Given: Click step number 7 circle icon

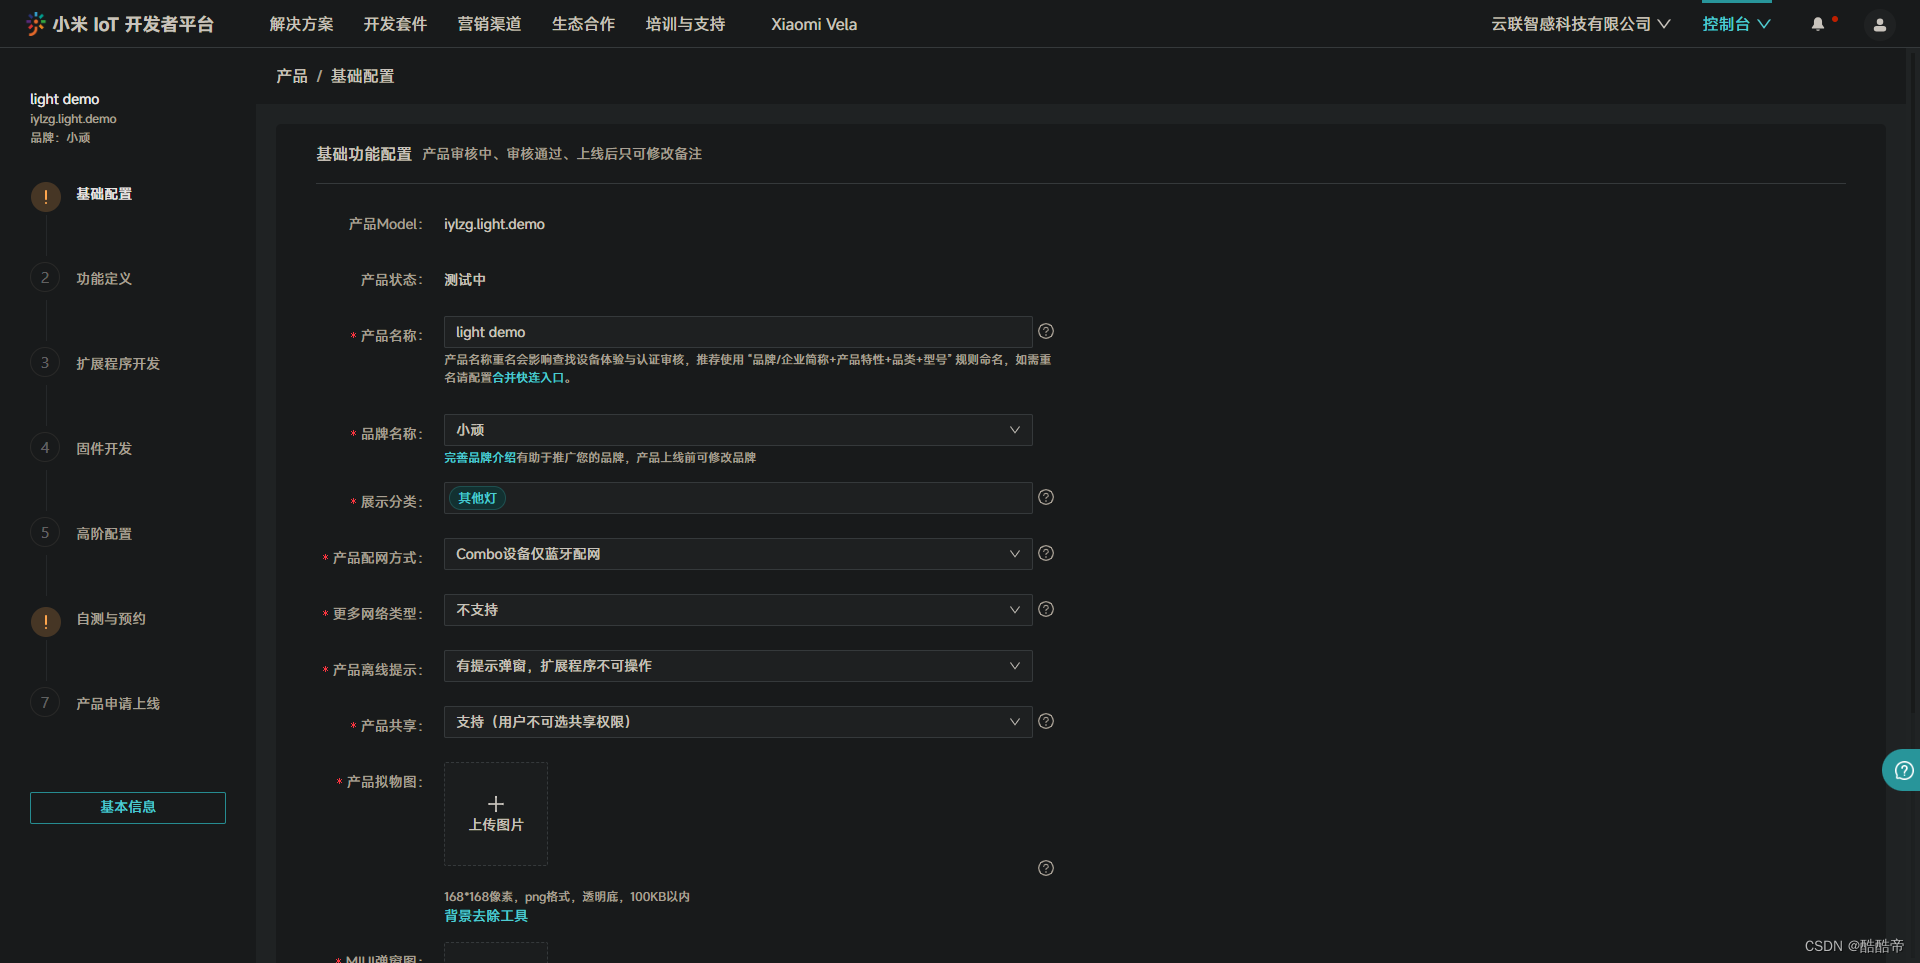Looking at the screenshot, I should pyautogui.click(x=45, y=703).
